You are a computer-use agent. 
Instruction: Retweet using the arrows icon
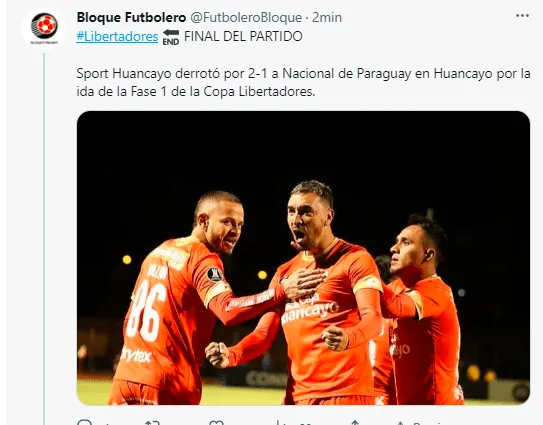tap(152, 422)
